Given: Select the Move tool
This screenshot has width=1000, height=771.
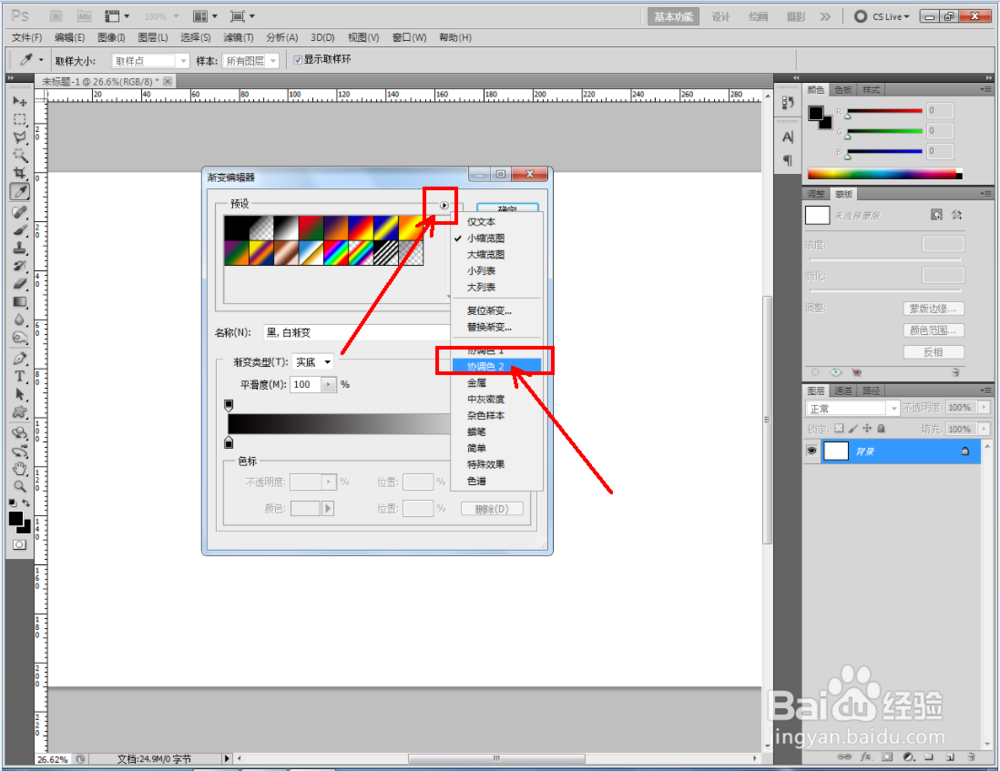Looking at the screenshot, I should [x=20, y=101].
